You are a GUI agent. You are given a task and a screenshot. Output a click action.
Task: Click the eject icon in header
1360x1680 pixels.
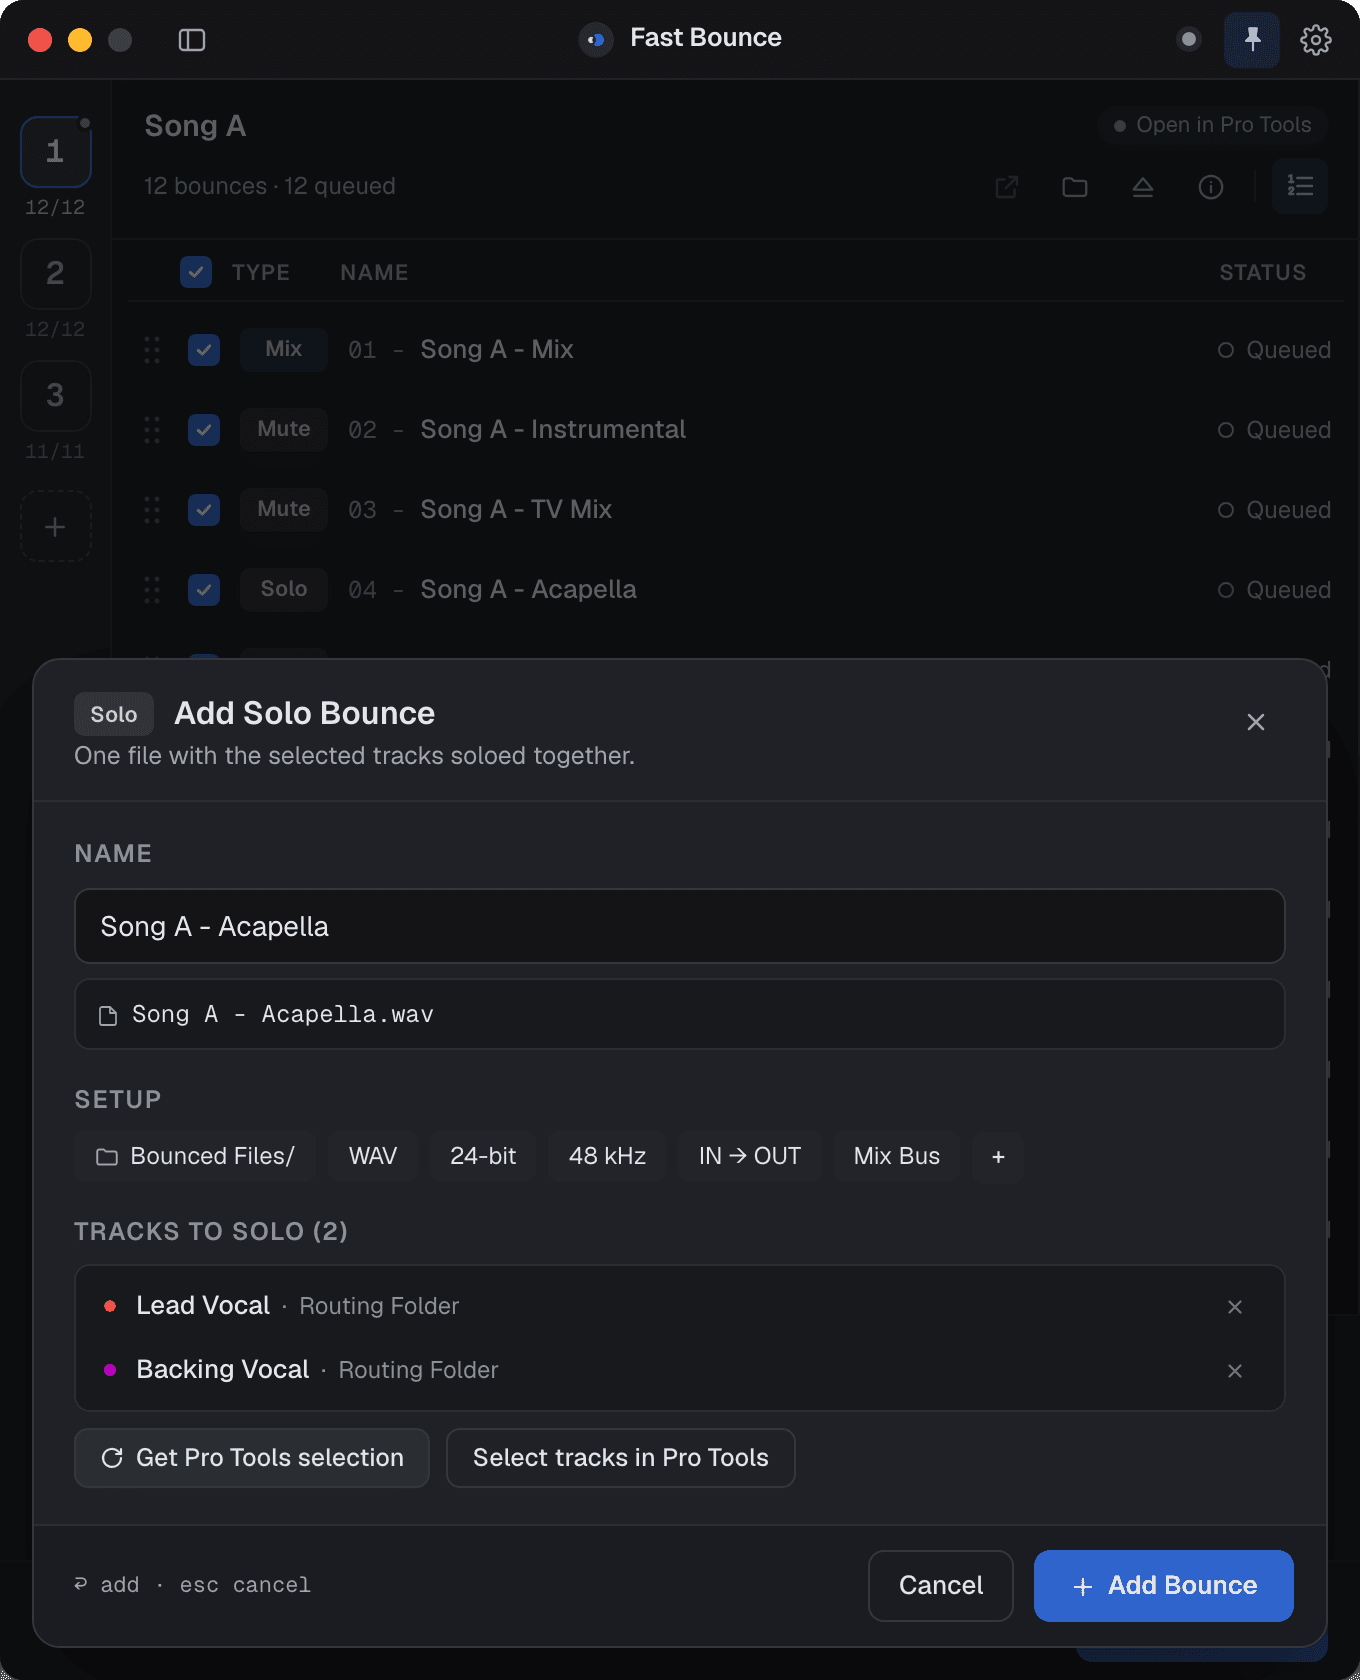click(x=1143, y=187)
